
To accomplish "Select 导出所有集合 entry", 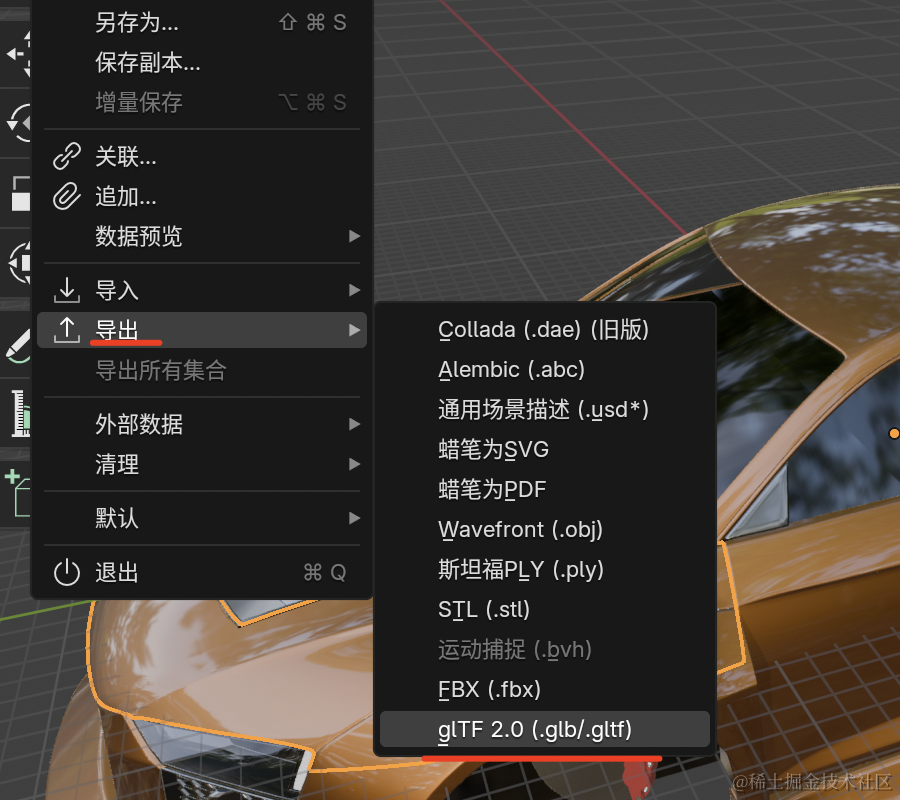I will point(201,370).
